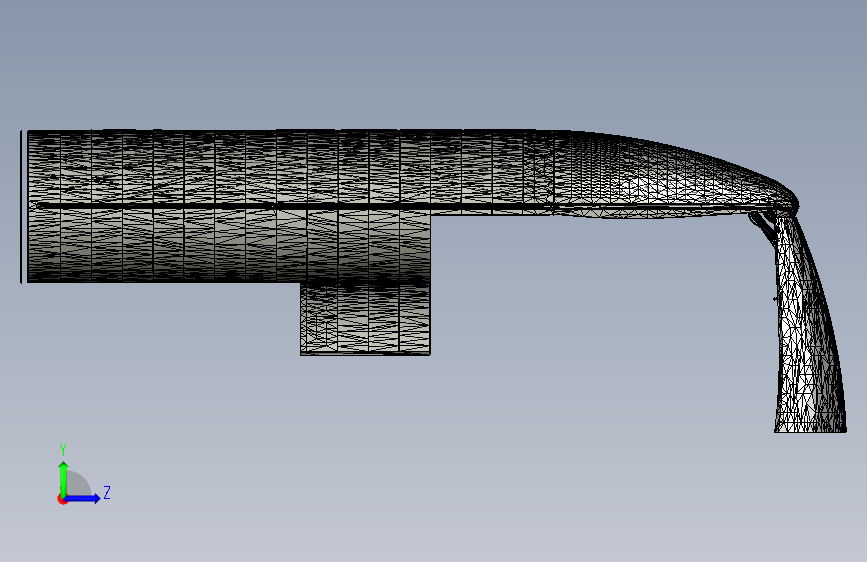Select the small rectangular block under the body

point(365,319)
